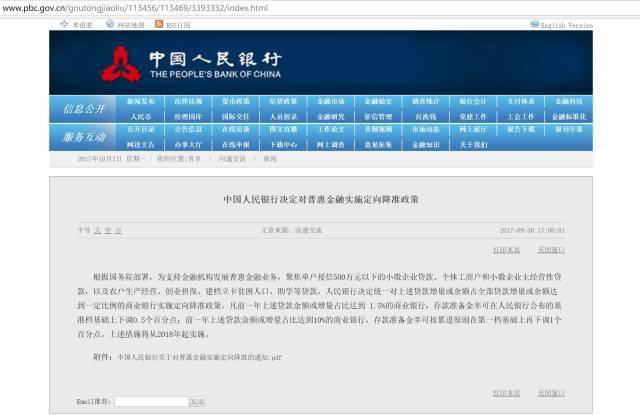
Task: Open the 支付体系 menu item
Action: 521,101
